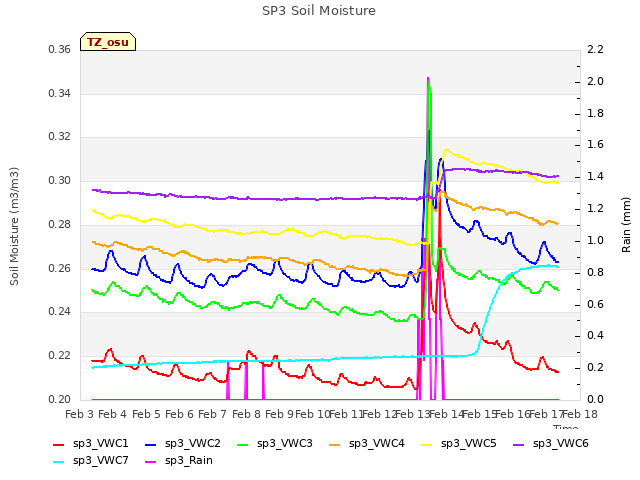
Task: Click the orange sp3_VWC4 legend swatch
Action: coord(335,444)
